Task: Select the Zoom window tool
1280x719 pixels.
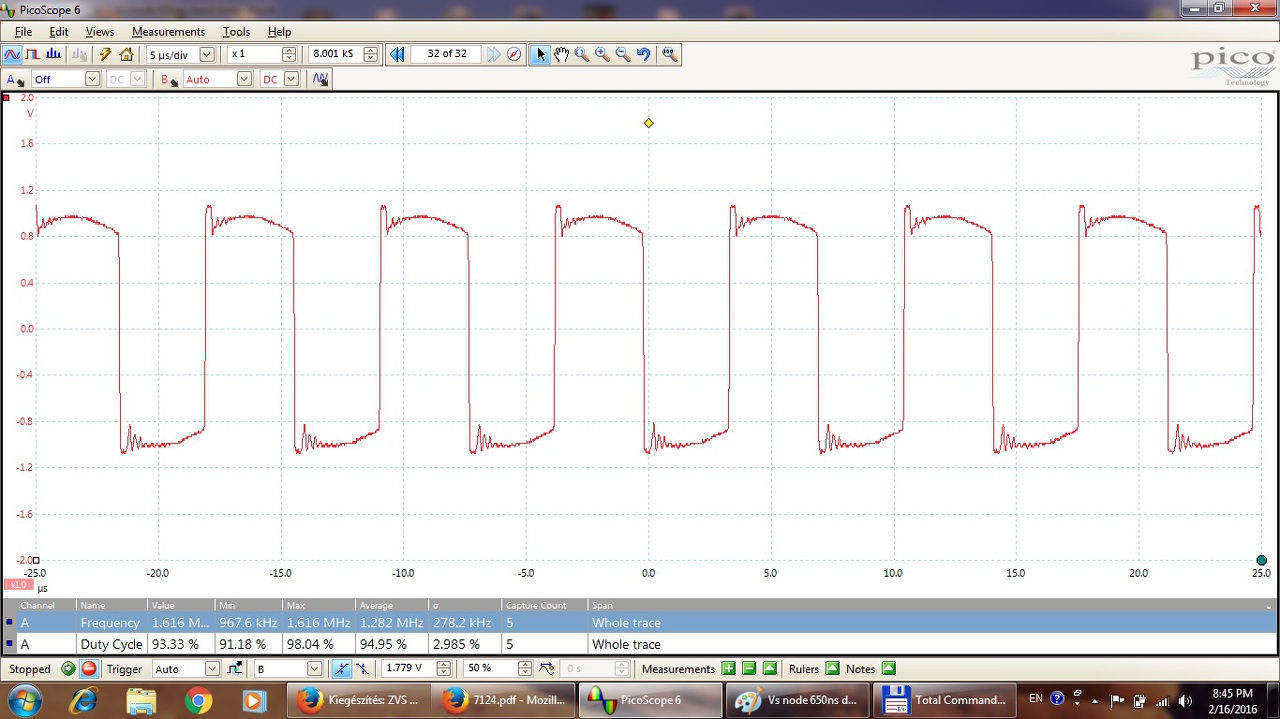Action: 582,54
